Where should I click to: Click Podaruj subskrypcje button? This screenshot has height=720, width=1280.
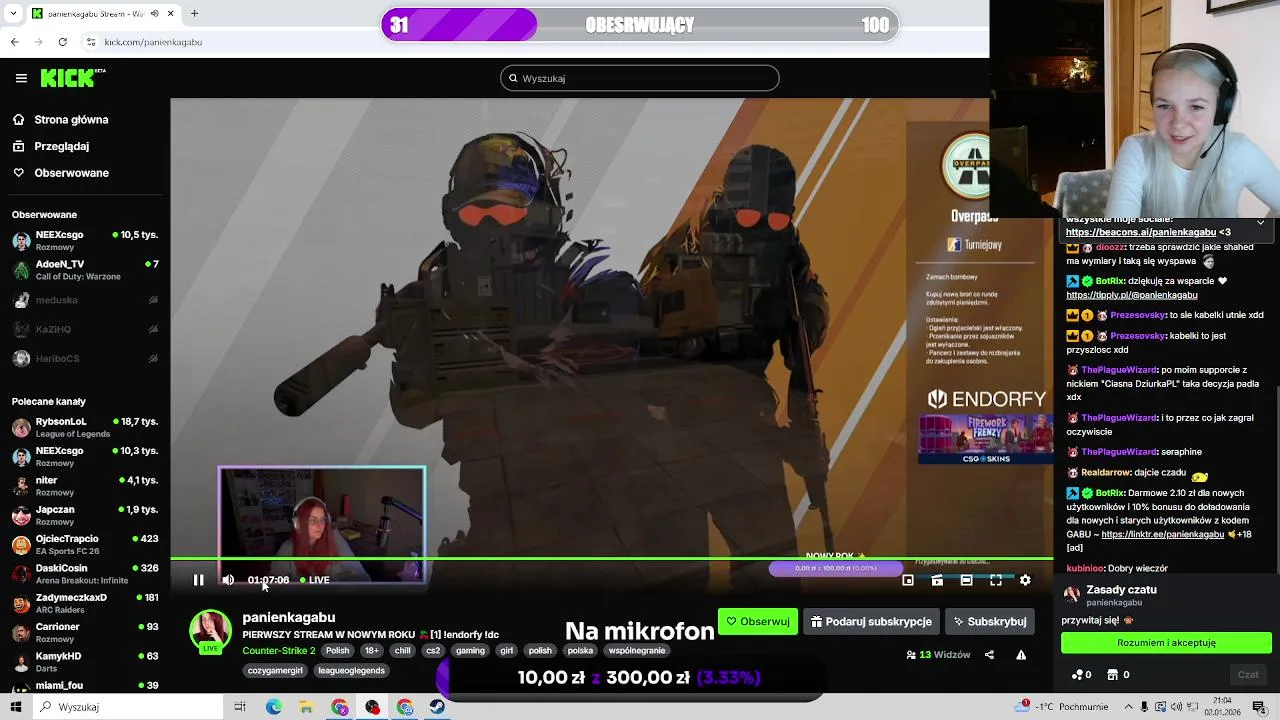[871, 621]
